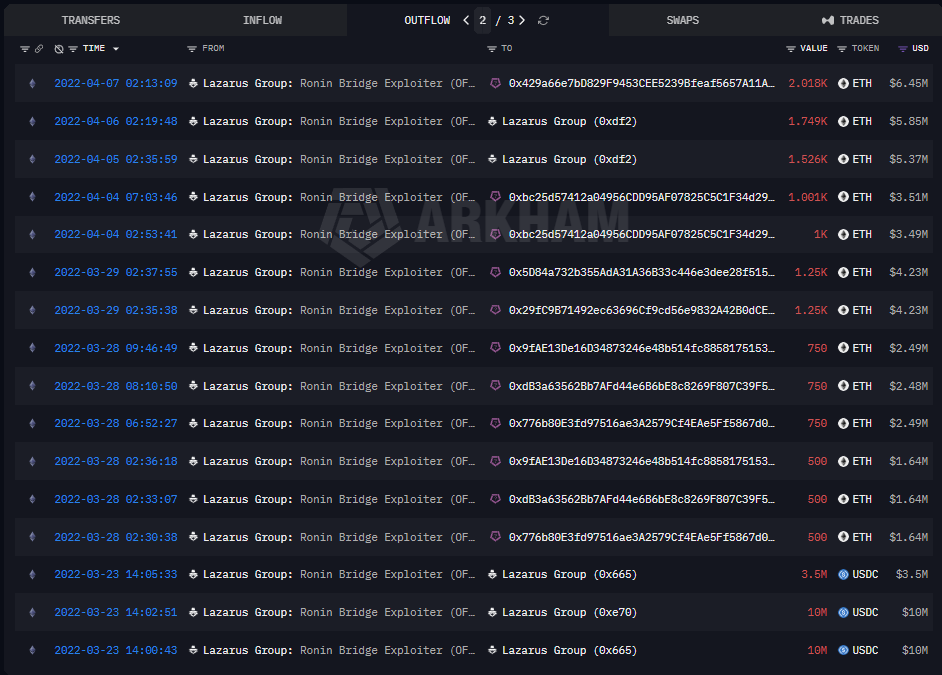
Task: Click Ethereum chain icon on 2022-03-28 09:46:49 row
Action: tap(32, 348)
